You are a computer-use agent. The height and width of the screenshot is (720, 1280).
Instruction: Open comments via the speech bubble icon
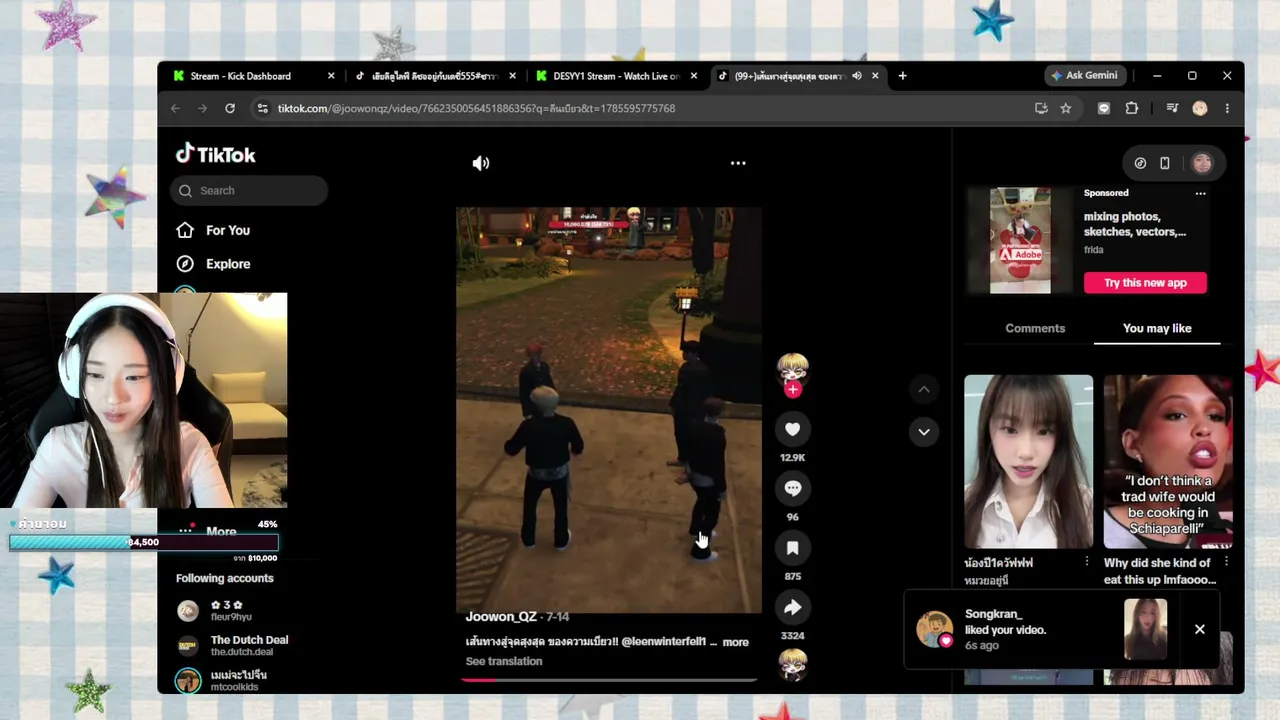point(792,488)
